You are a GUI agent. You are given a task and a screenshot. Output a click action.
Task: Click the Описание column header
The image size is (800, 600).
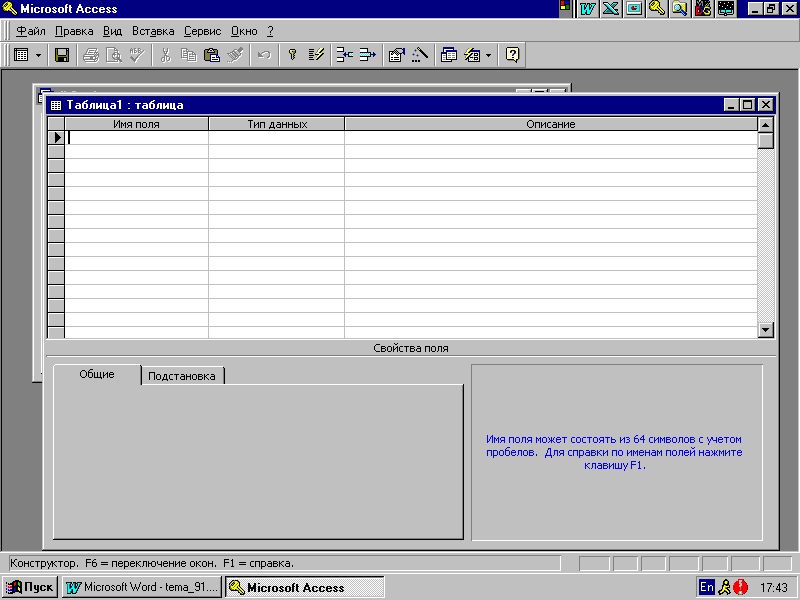pos(551,124)
